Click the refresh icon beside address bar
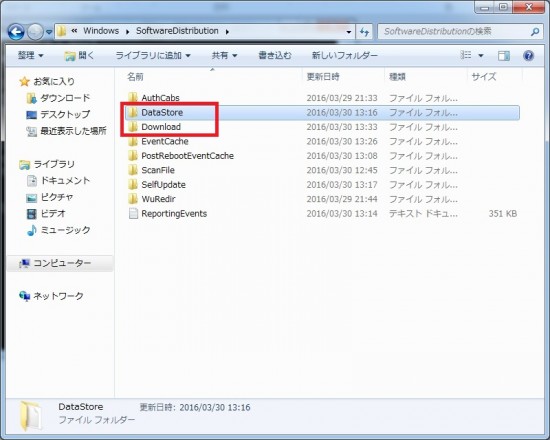The height and width of the screenshot is (440, 550). (x=365, y=32)
